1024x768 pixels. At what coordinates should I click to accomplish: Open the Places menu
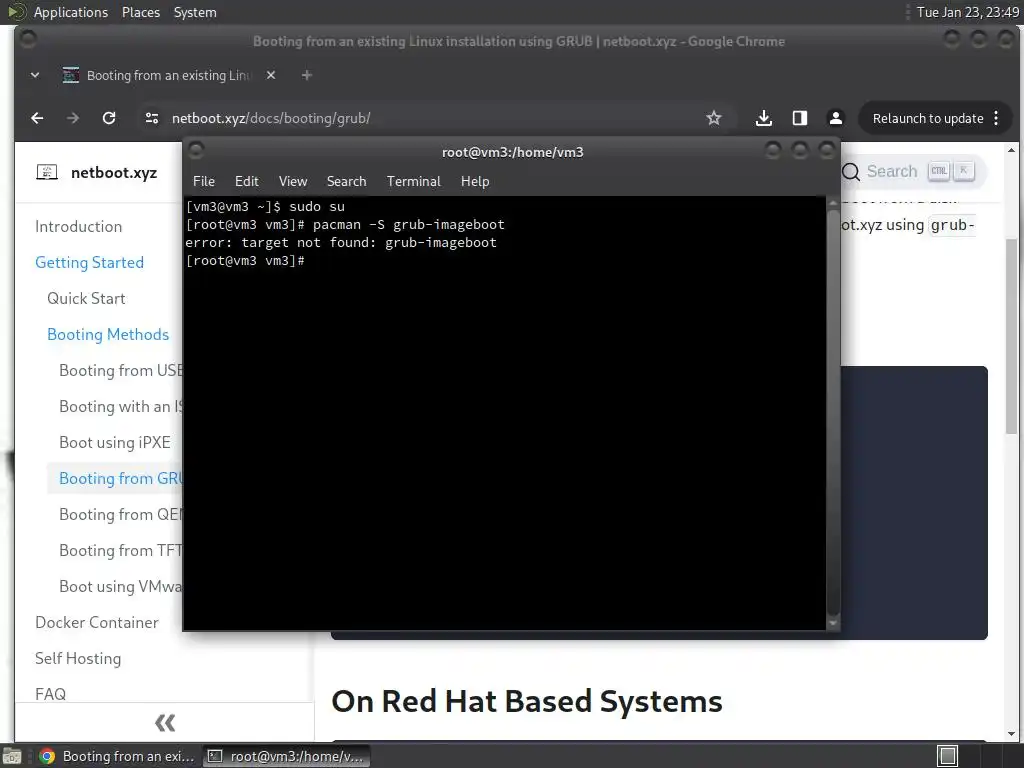pos(141,12)
